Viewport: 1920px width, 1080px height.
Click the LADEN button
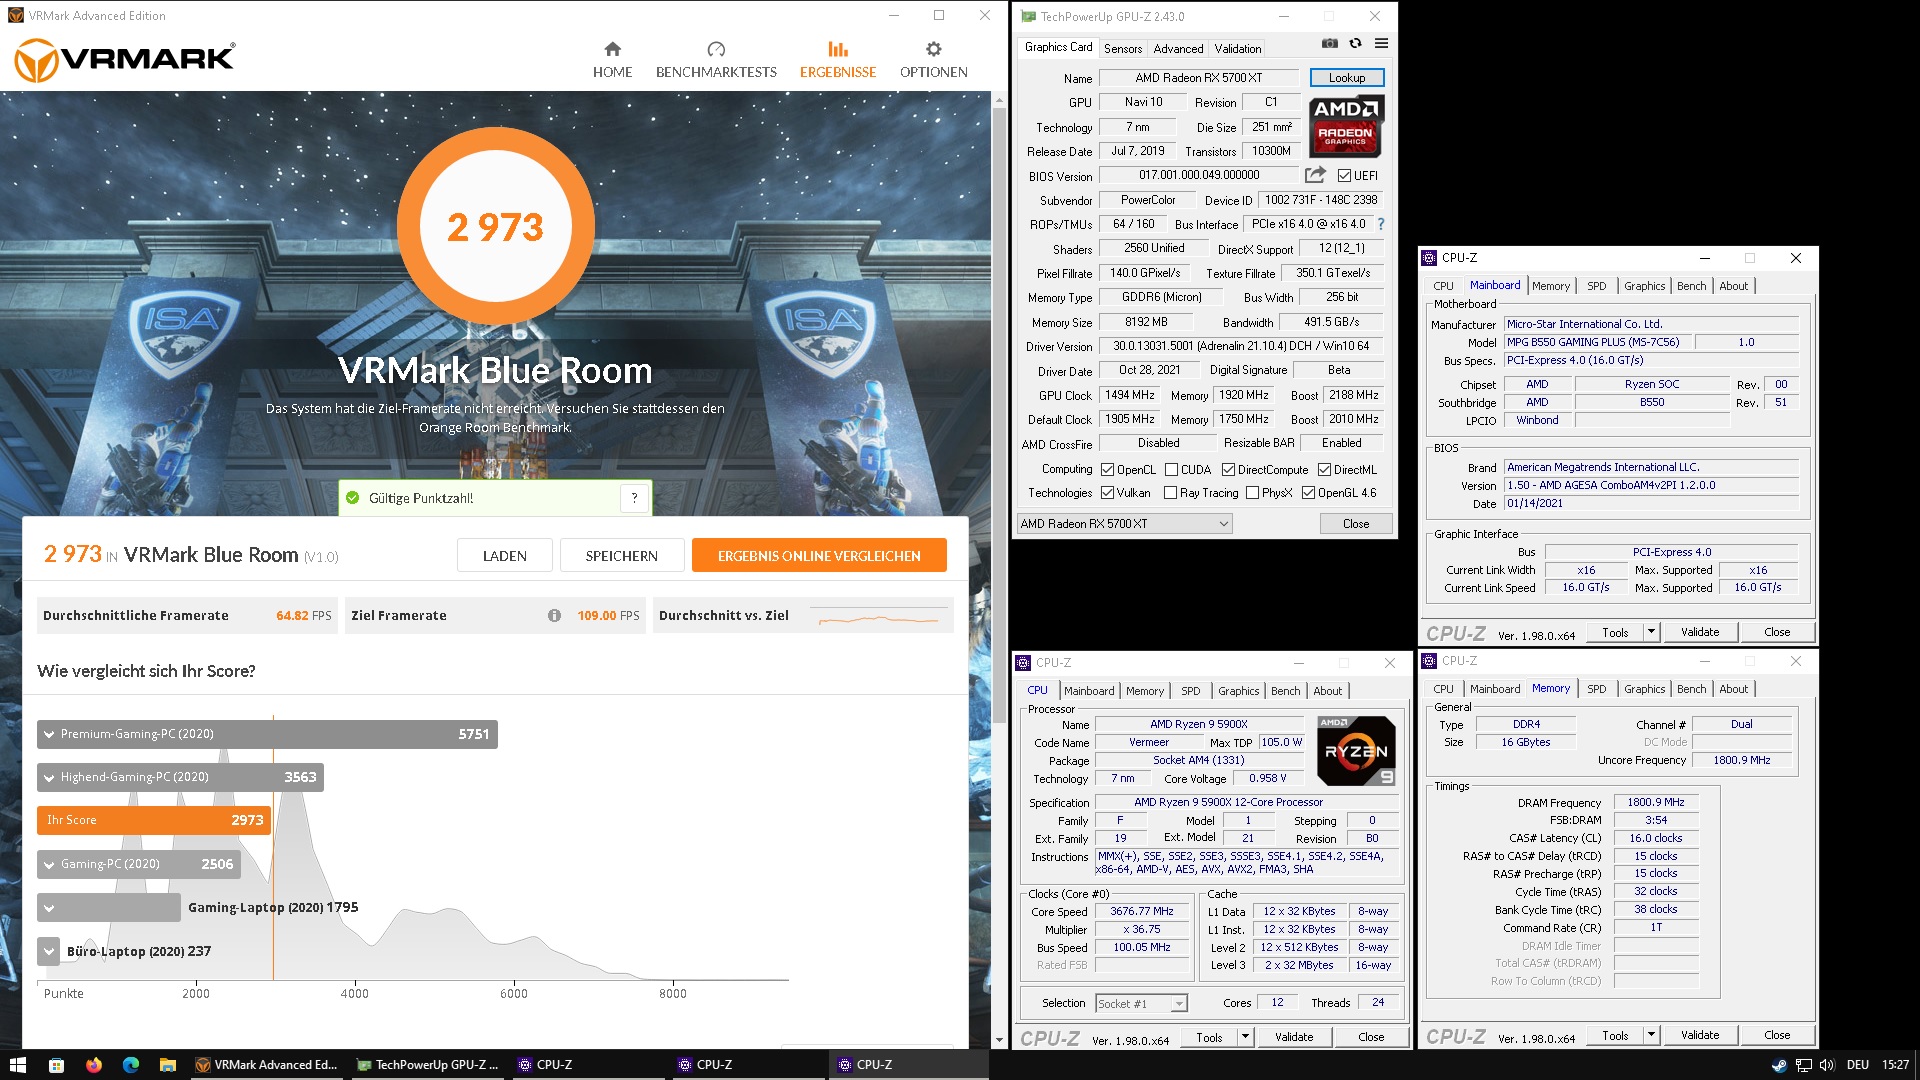tap(504, 556)
